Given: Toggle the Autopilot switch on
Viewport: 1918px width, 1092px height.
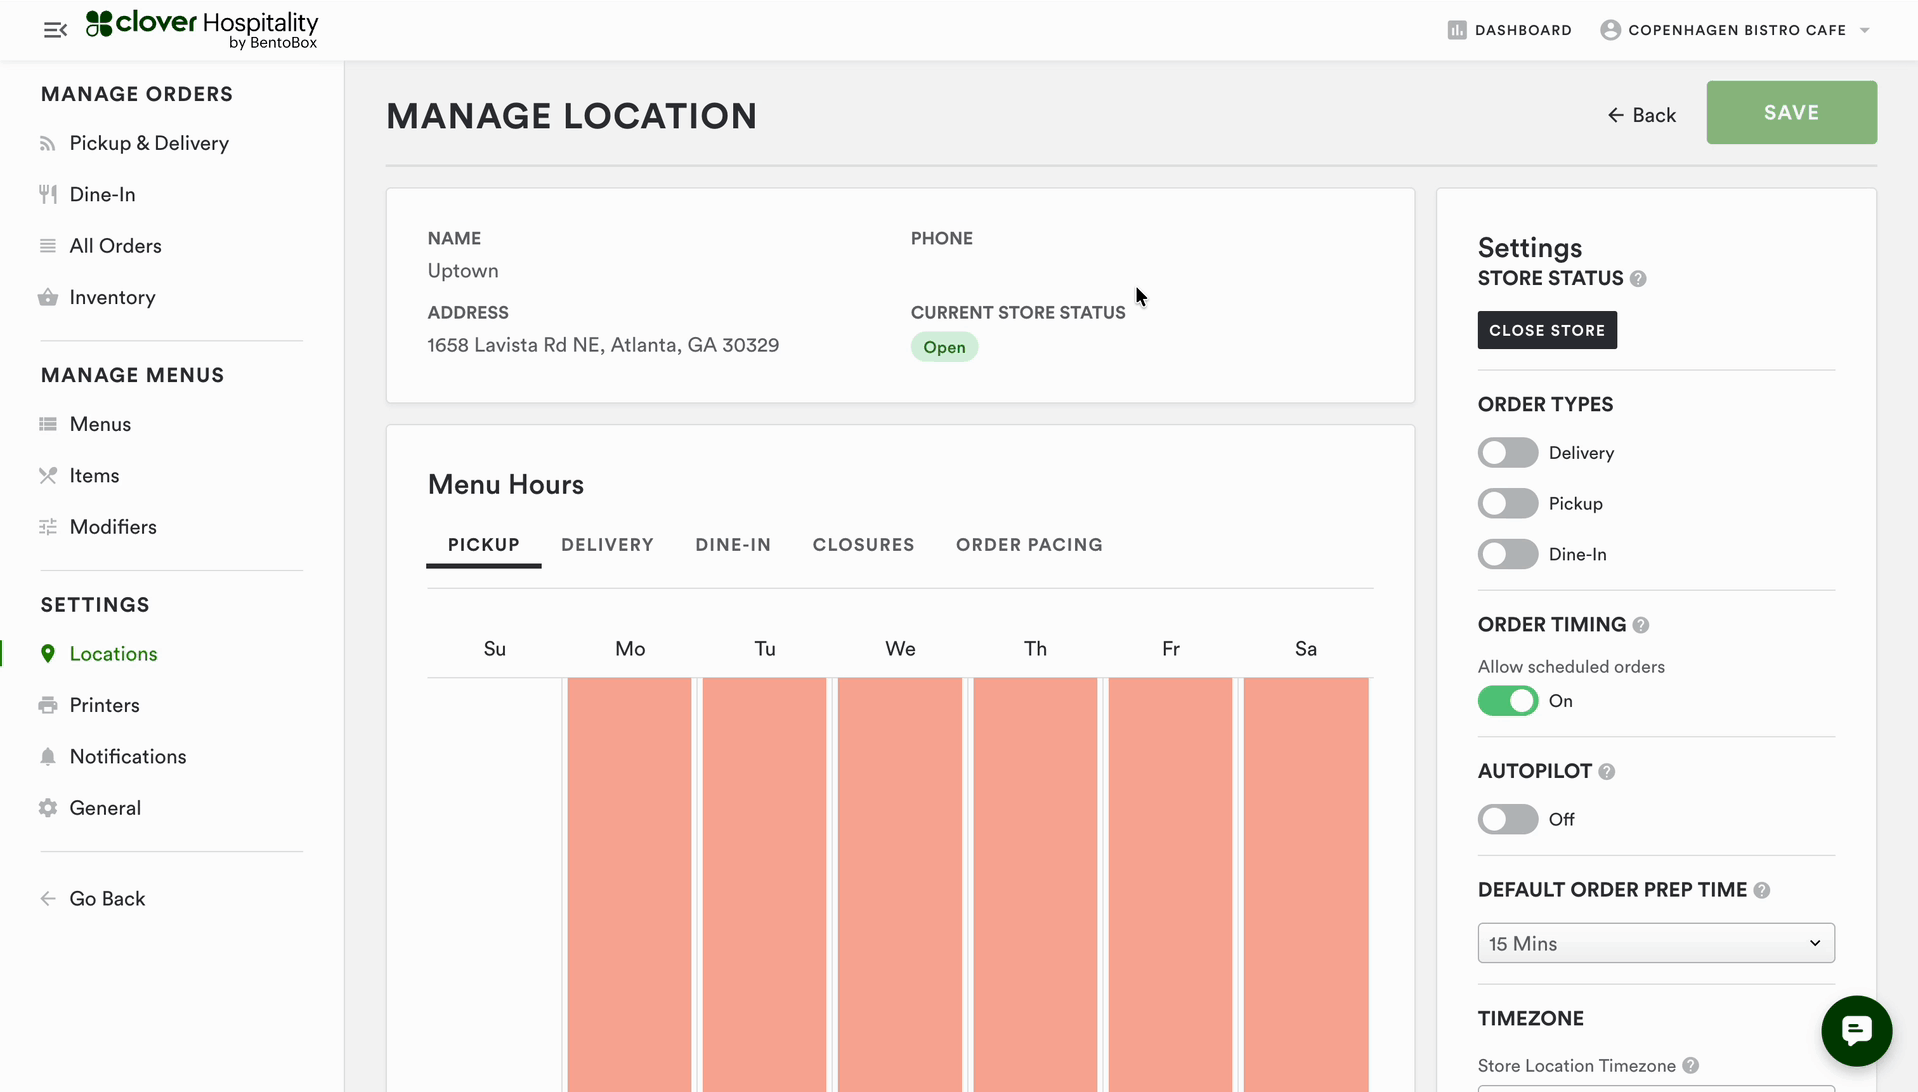Looking at the screenshot, I should tap(1507, 820).
